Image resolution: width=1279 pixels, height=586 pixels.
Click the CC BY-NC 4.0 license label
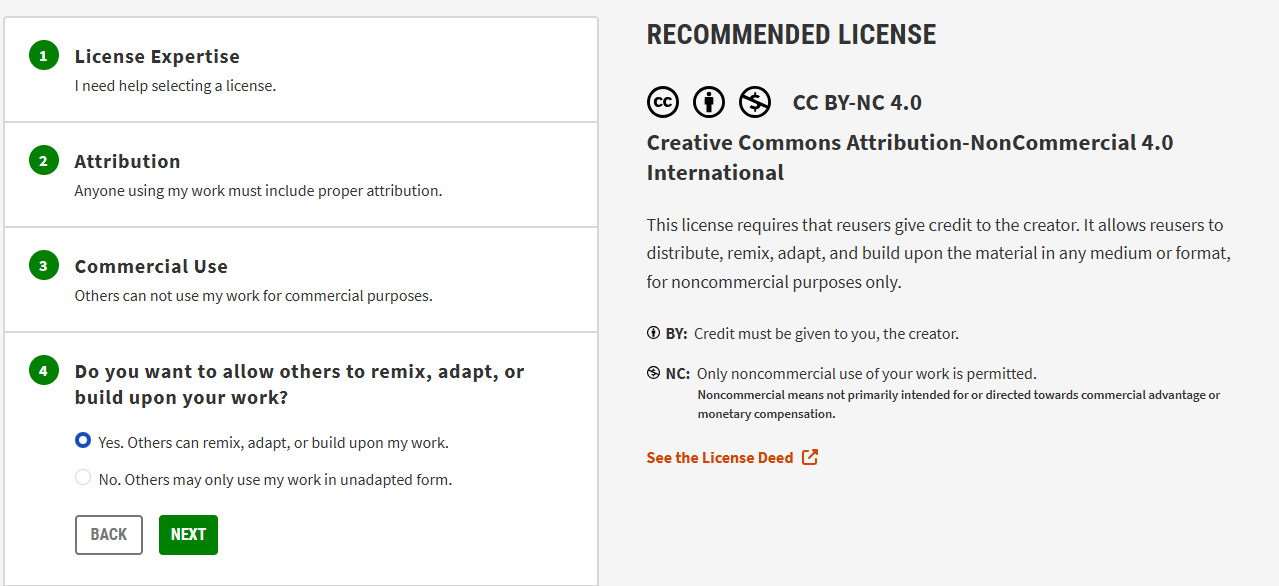tap(857, 103)
